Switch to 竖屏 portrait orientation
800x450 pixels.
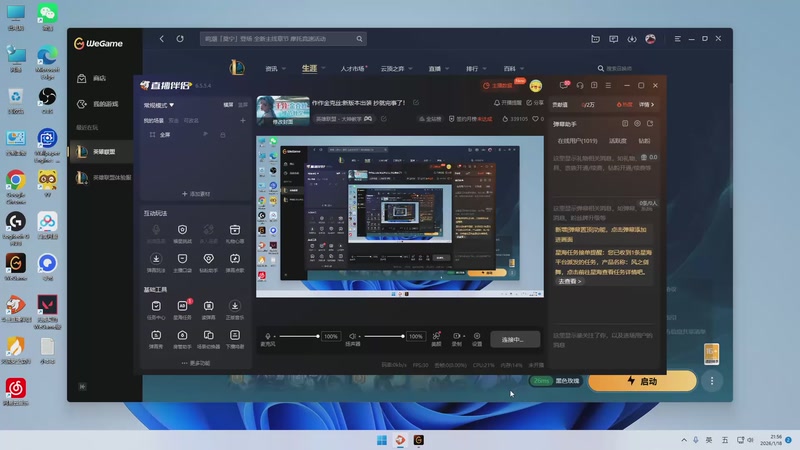point(243,105)
